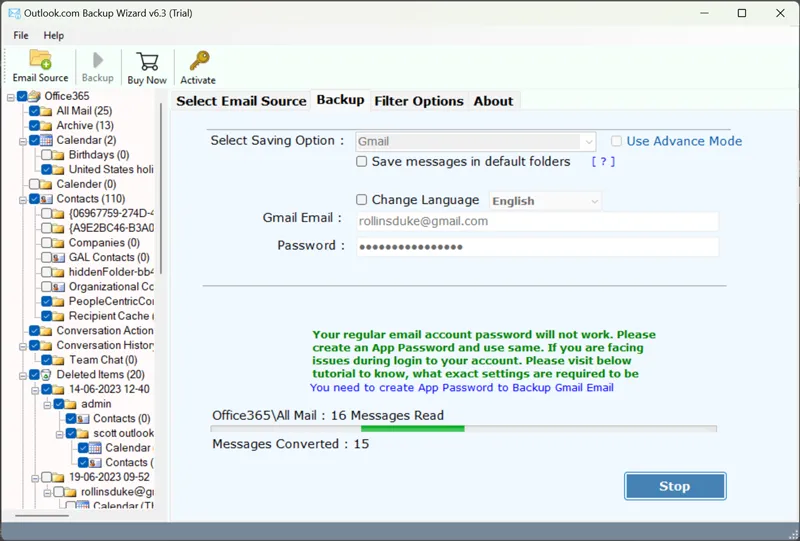Uncheck the All Mail (25) checkbox
The height and width of the screenshot is (541, 800).
pos(34,111)
